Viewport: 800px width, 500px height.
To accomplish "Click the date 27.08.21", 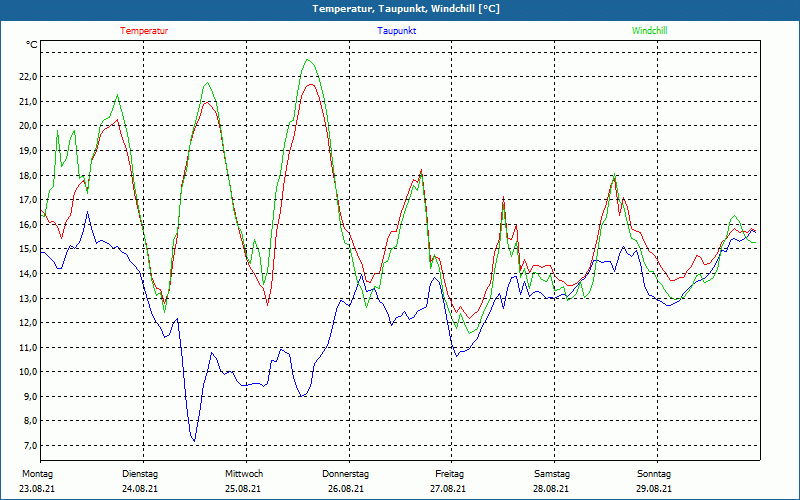I will [x=448, y=489].
